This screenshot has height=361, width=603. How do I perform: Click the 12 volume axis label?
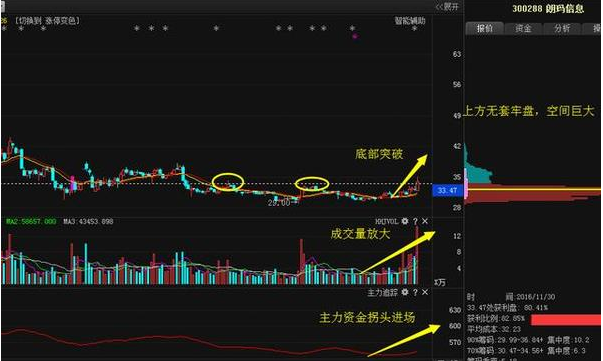coord(456,236)
